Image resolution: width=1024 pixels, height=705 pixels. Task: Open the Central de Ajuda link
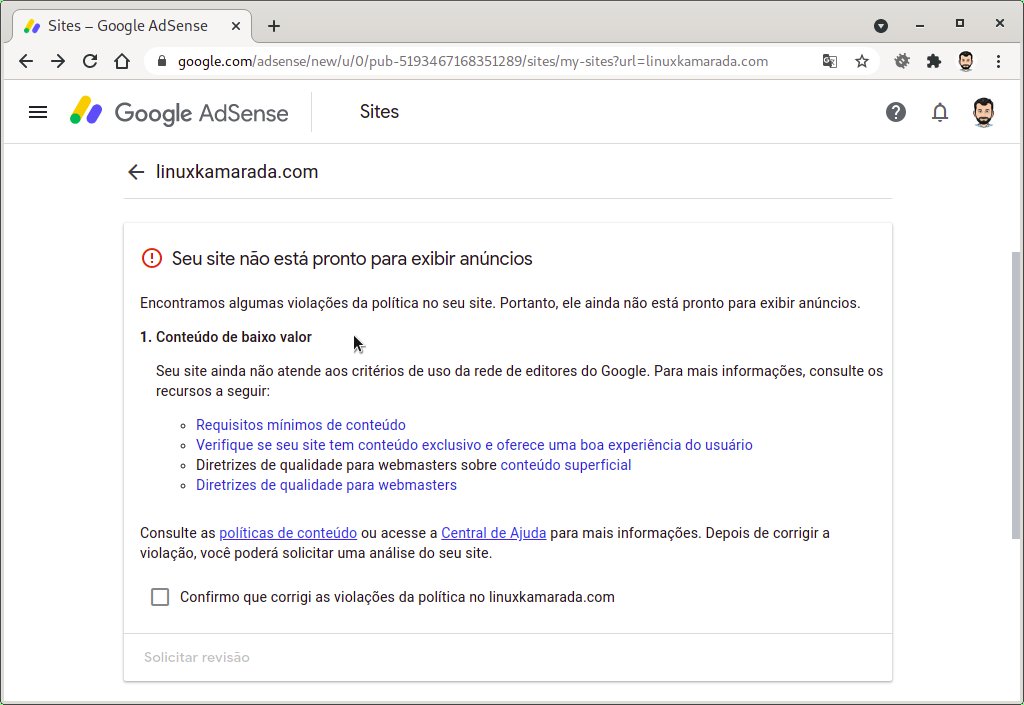(x=494, y=533)
